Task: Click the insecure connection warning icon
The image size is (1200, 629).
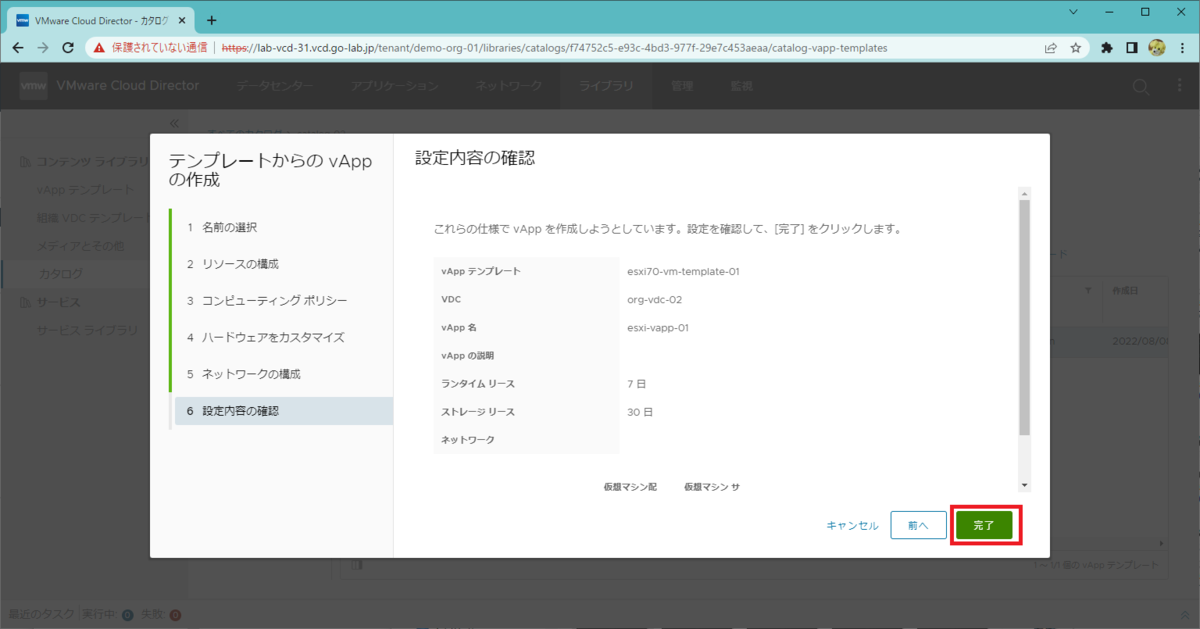Action: pyautogui.click(x=99, y=47)
